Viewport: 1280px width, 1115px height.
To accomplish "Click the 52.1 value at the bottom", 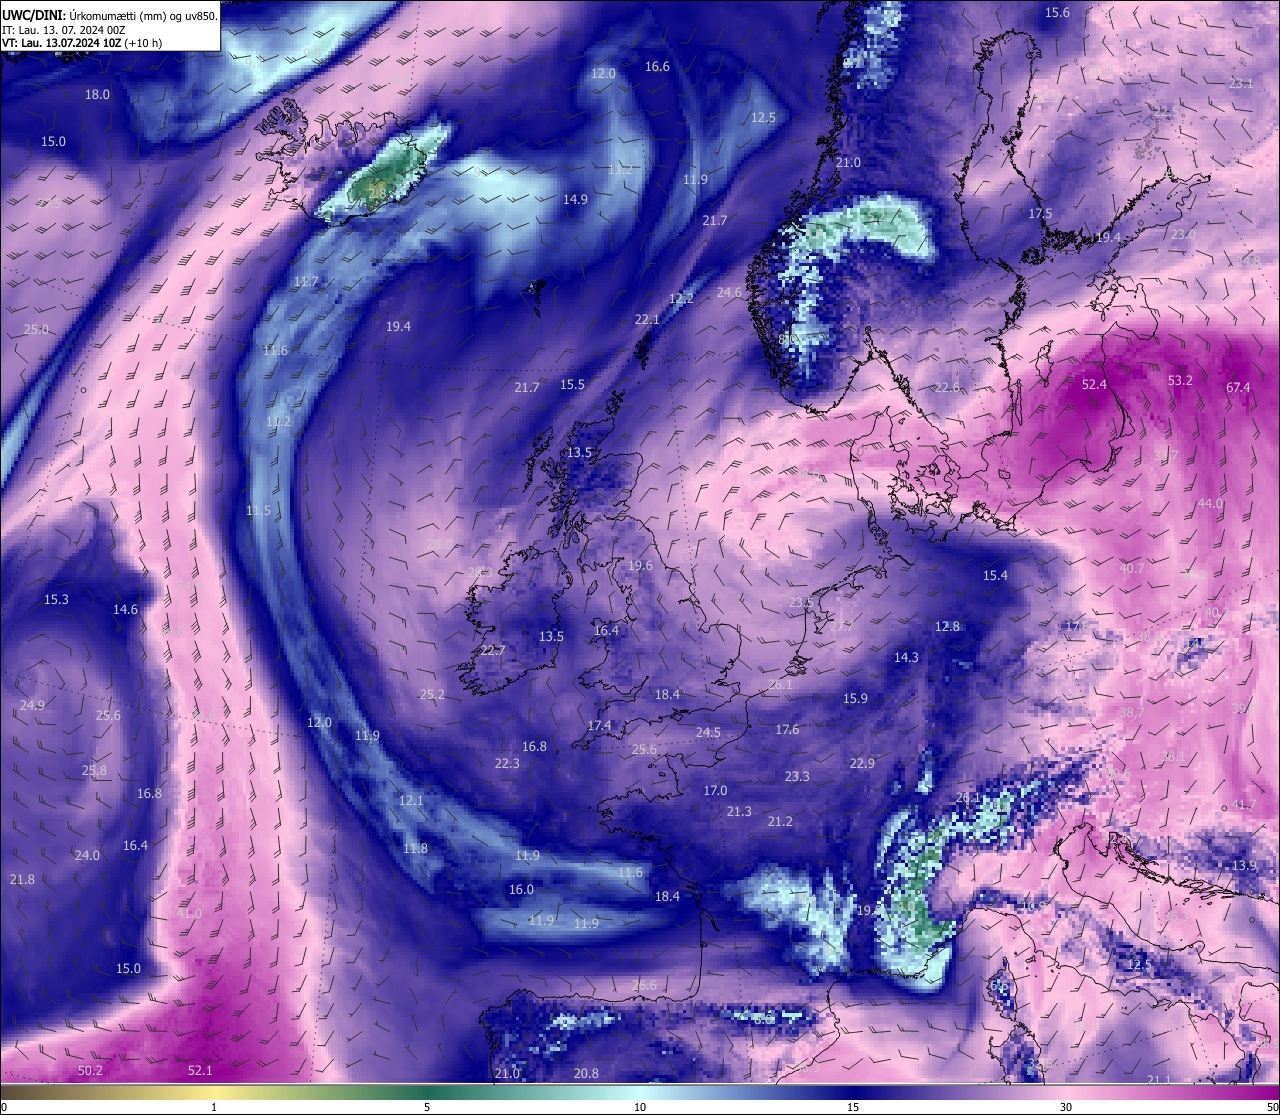I will (x=200, y=1070).
